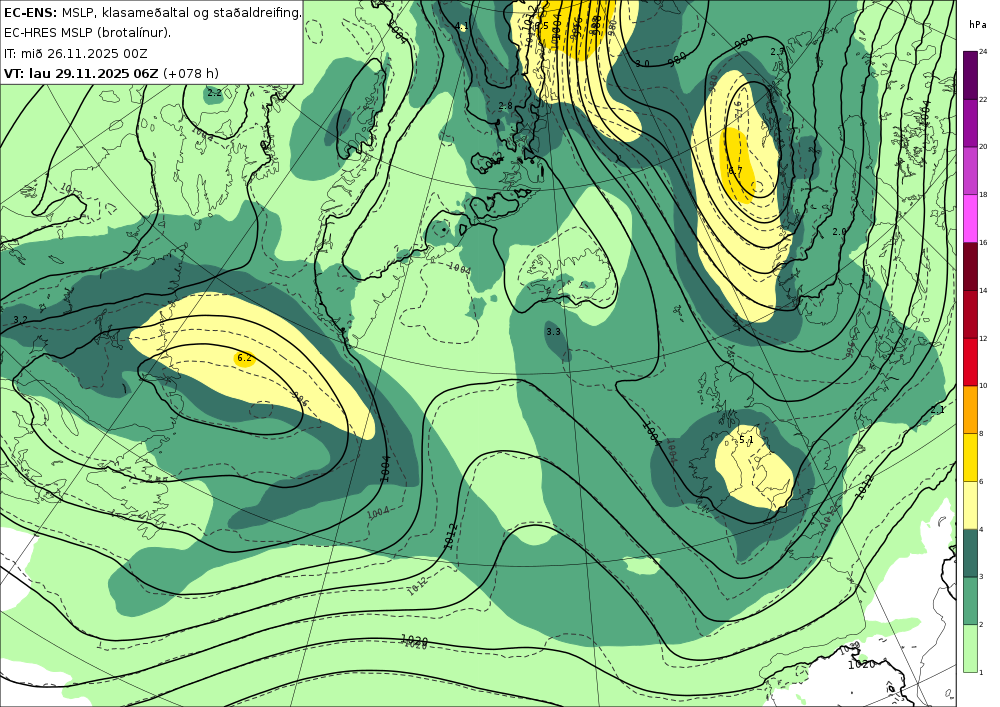Select the pale yellow 4–6 hPa legend swatch
Viewport: 1000px width, 707px height.
[x=970, y=504]
